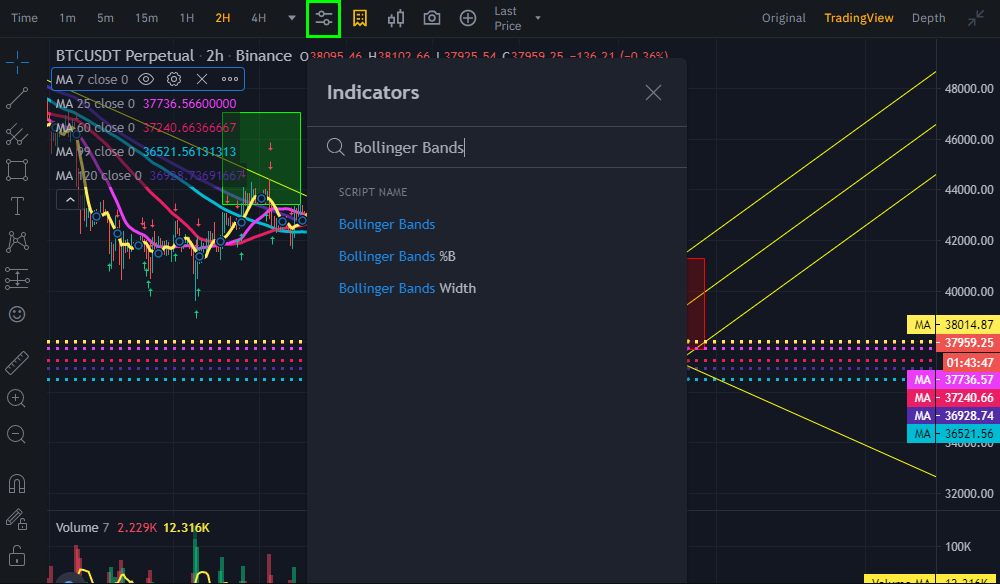This screenshot has height=584, width=1000.
Task: Click the magenta MA 37736.57 price label
Action: [953, 380]
